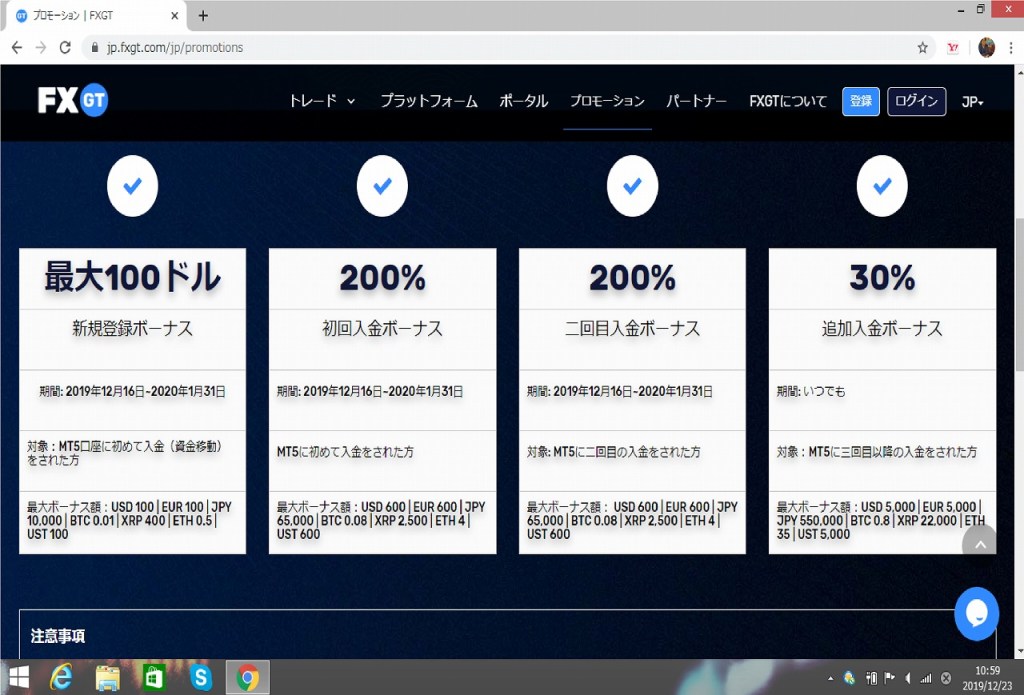Click checkmark above 追加入金ボーナス card
This screenshot has width=1024, height=695.
point(882,186)
